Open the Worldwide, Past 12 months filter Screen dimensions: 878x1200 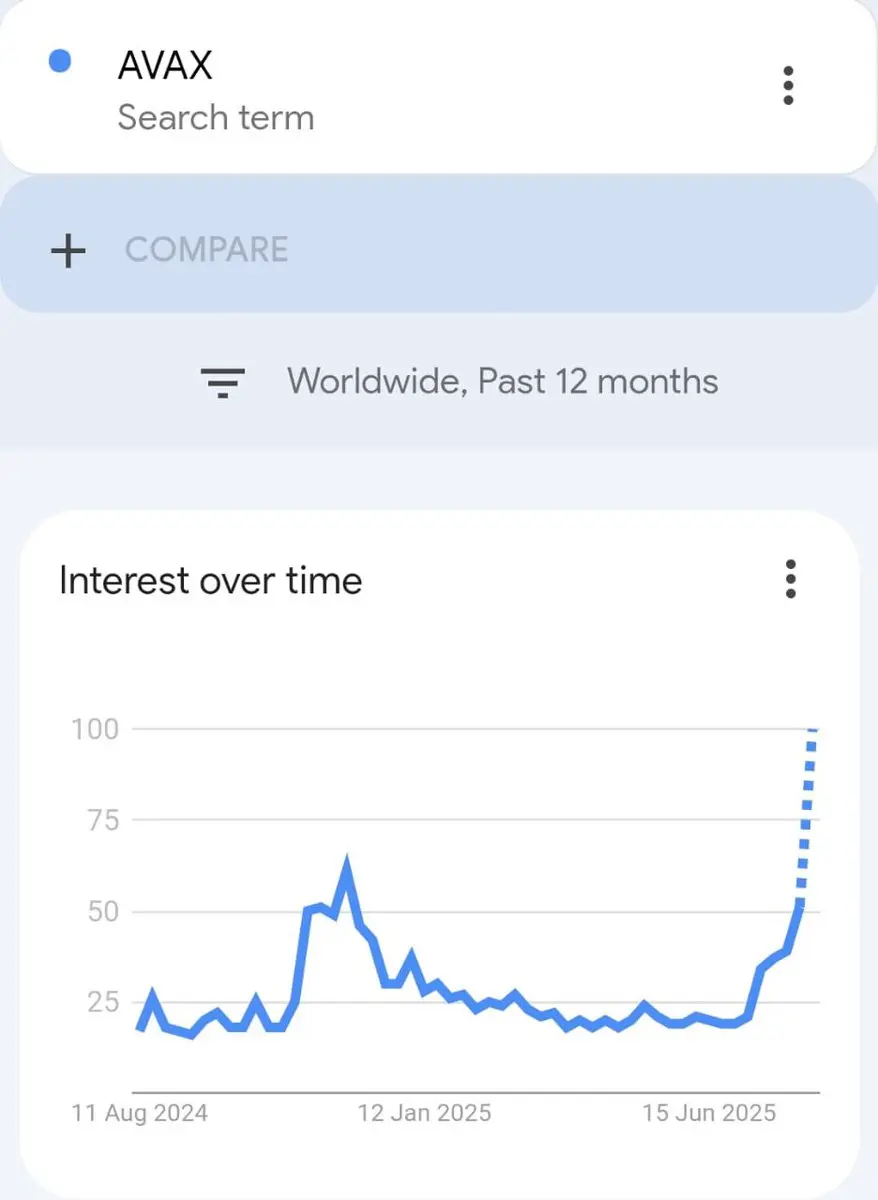[460, 381]
